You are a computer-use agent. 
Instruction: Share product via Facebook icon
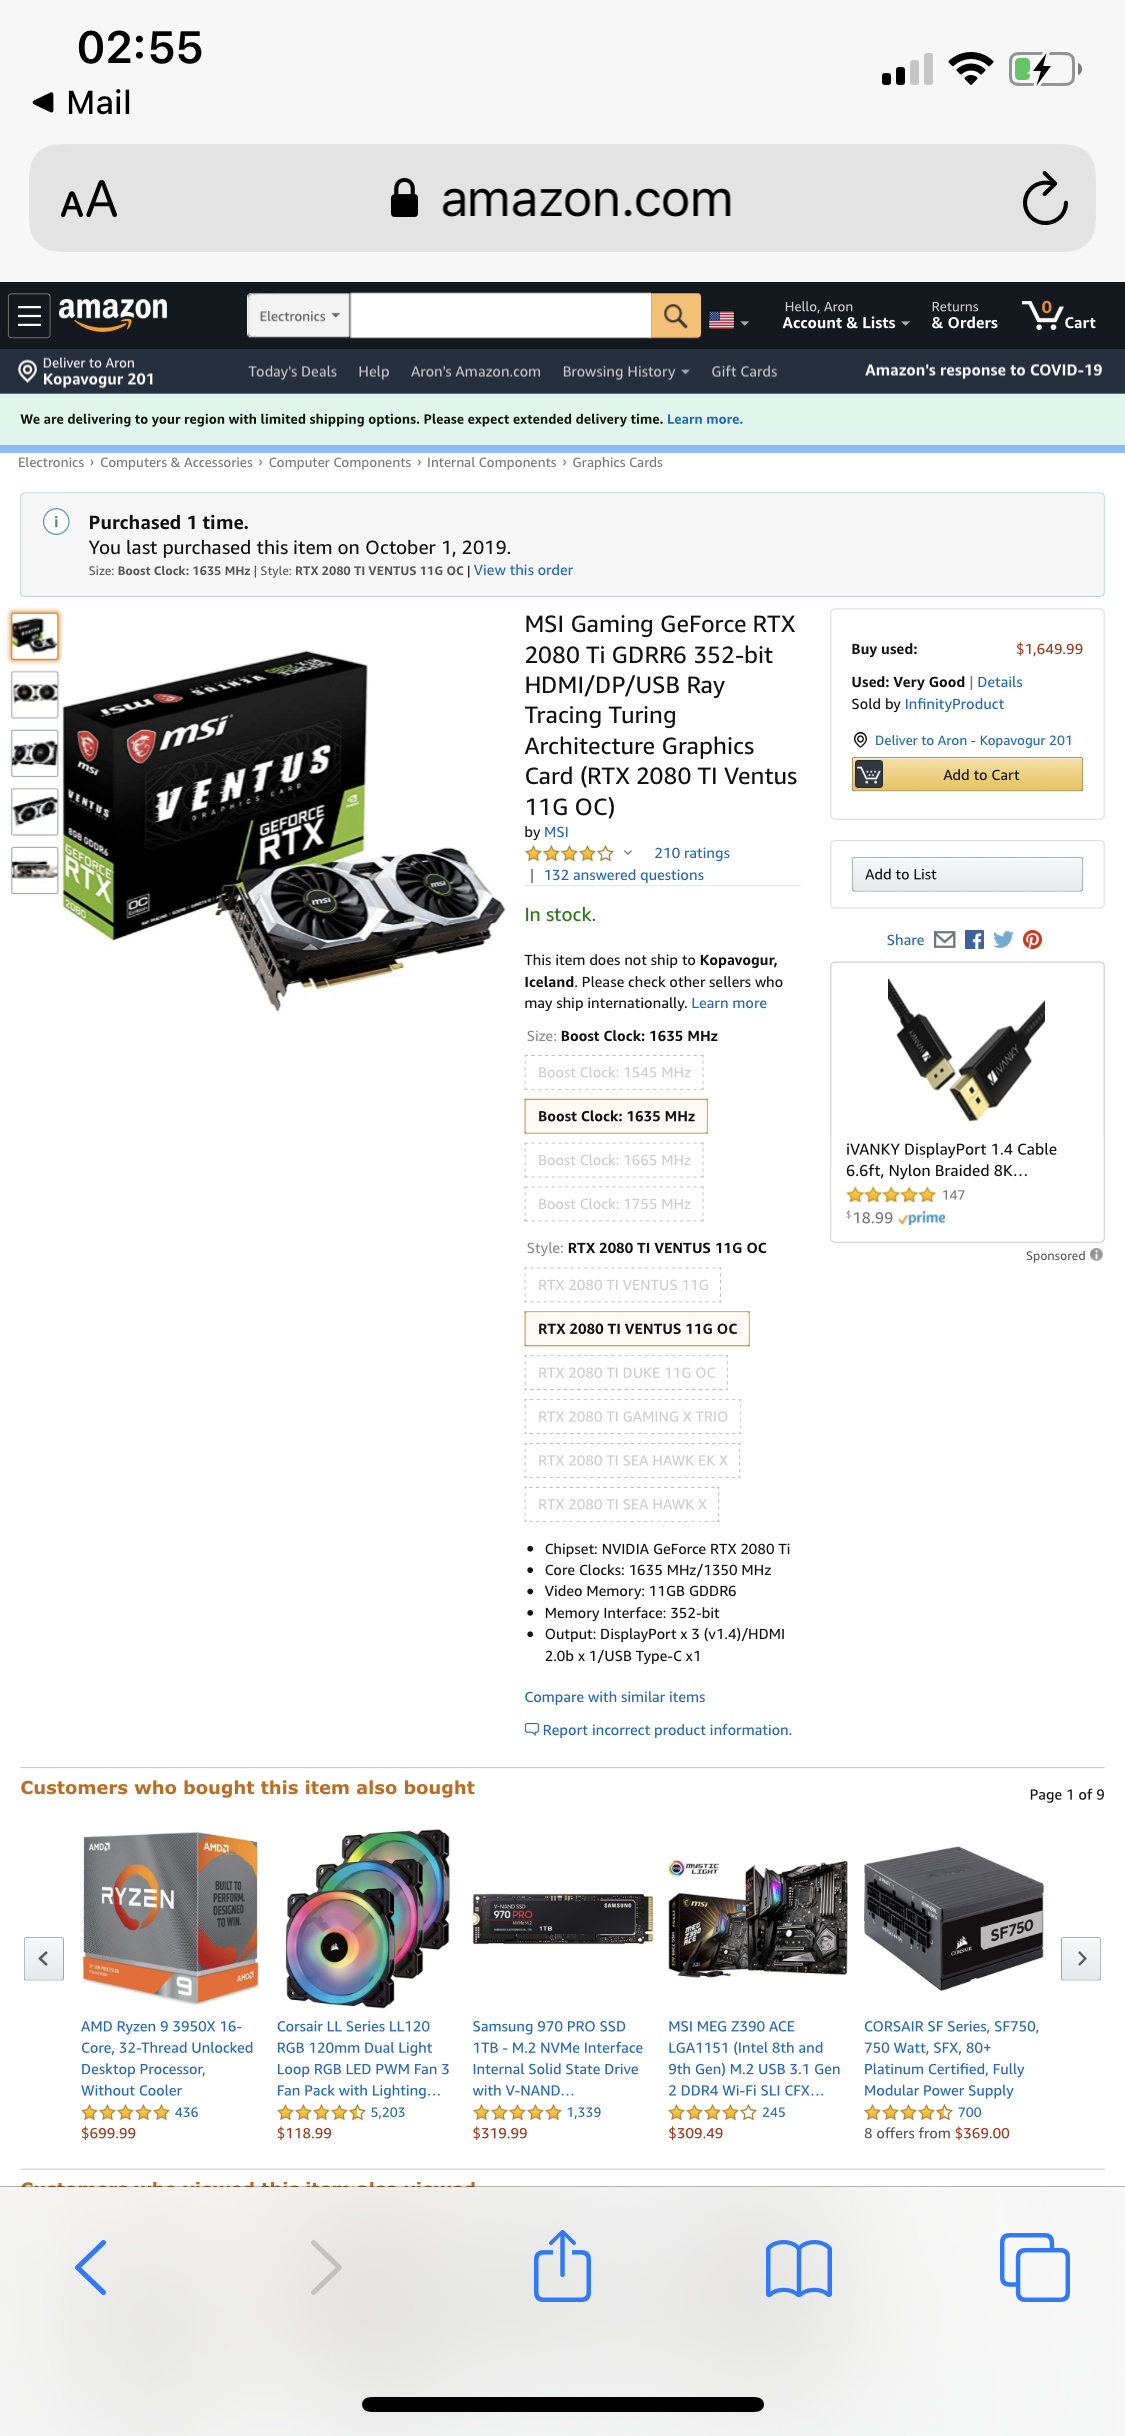click(974, 940)
